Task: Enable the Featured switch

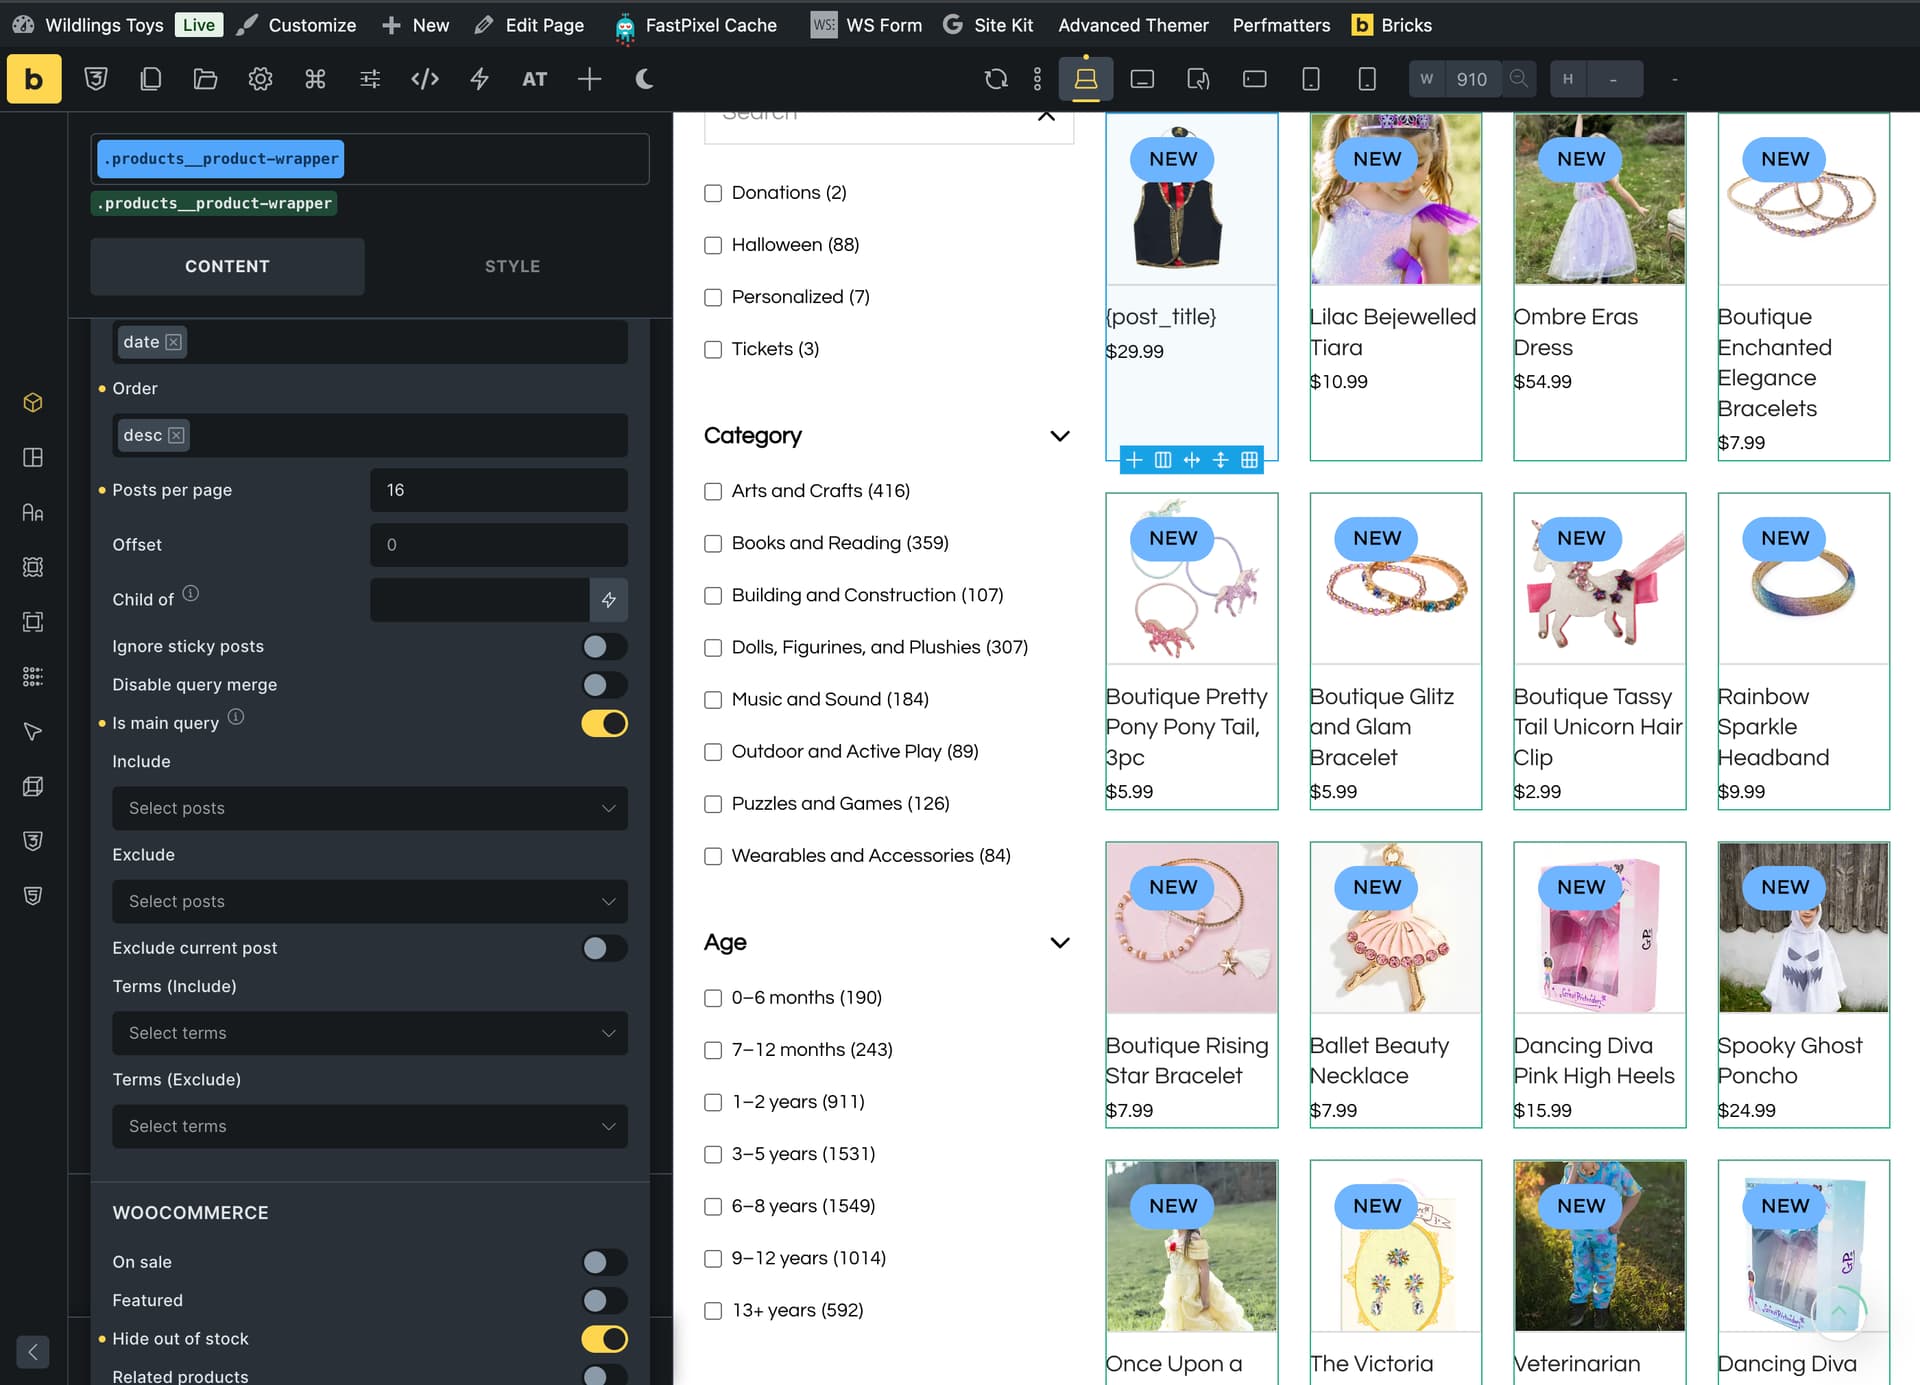Action: (605, 1300)
